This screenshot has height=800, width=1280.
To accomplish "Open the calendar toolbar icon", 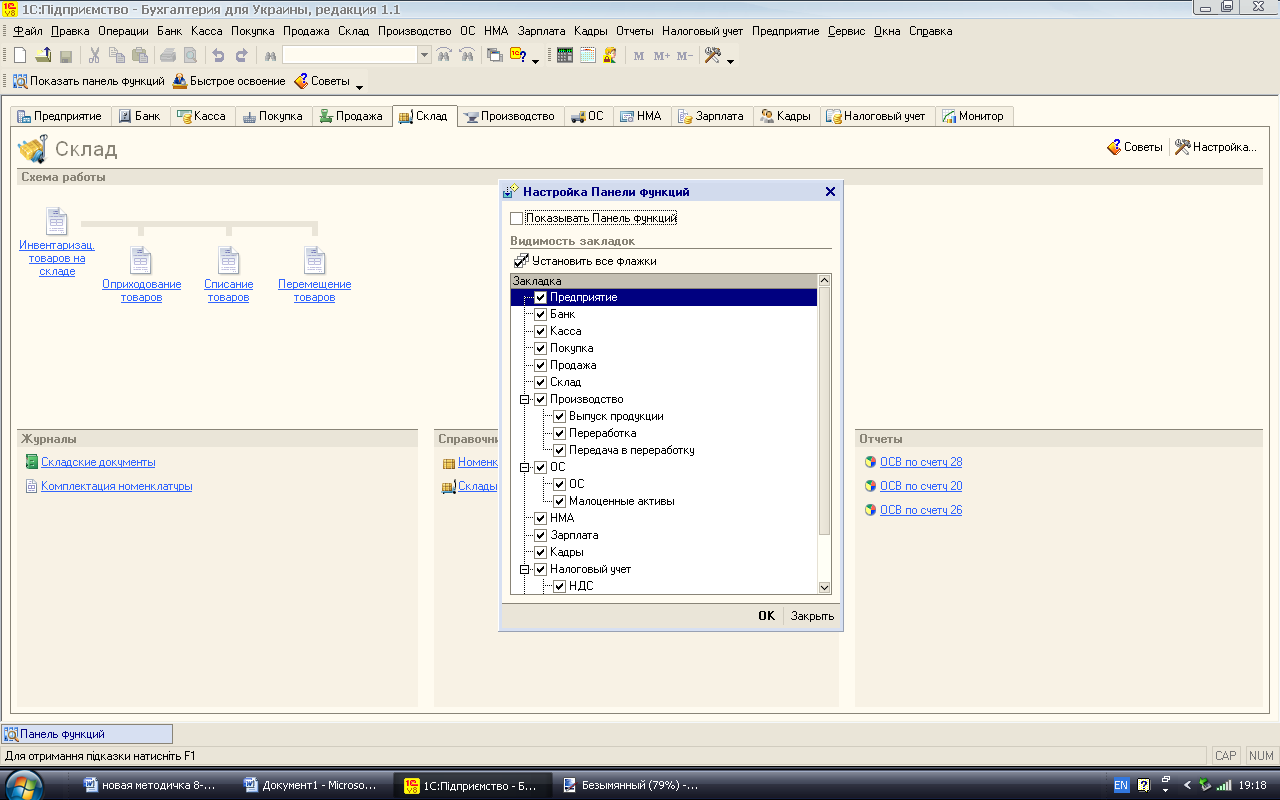I will coord(588,56).
